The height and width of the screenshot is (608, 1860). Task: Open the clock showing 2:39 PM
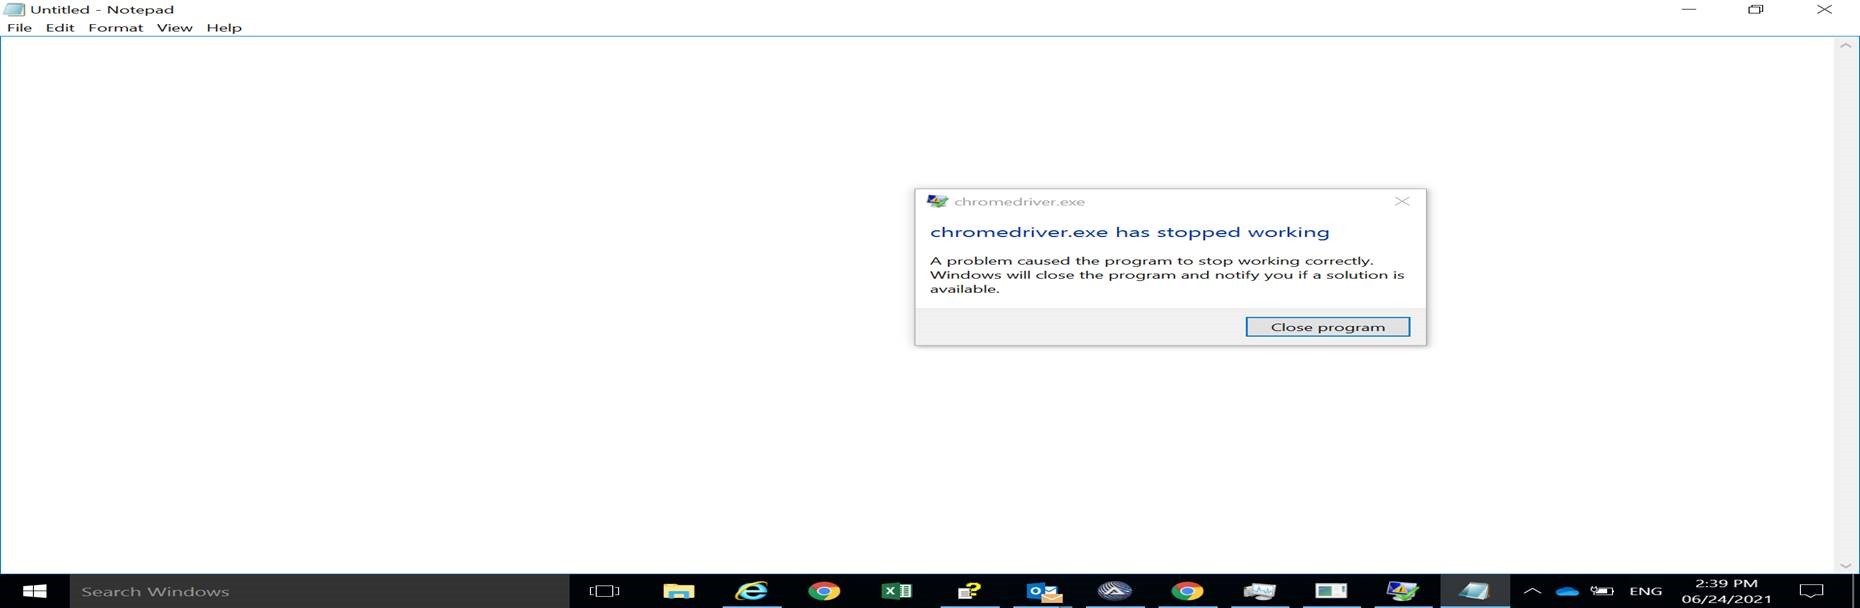pyautogui.click(x=1726, y=591)
